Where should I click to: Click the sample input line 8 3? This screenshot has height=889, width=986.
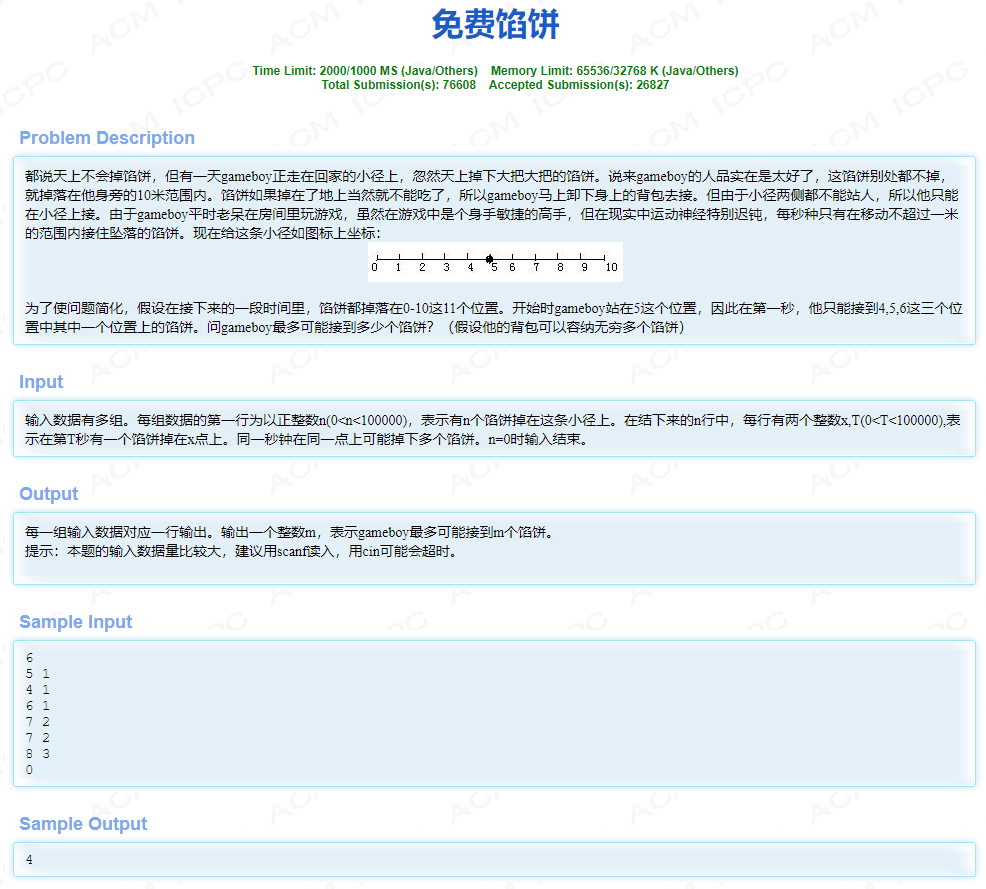(x=38, y=754)
